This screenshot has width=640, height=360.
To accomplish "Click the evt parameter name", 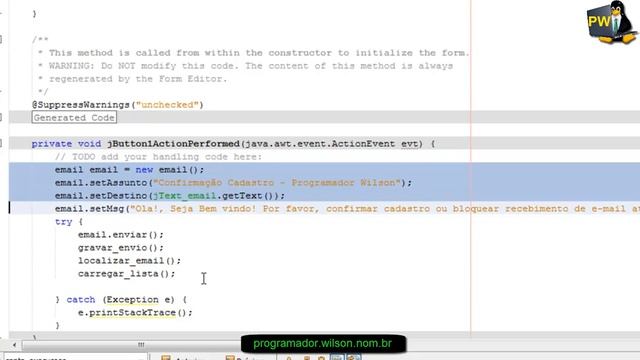I will click(x=409, y=144).
